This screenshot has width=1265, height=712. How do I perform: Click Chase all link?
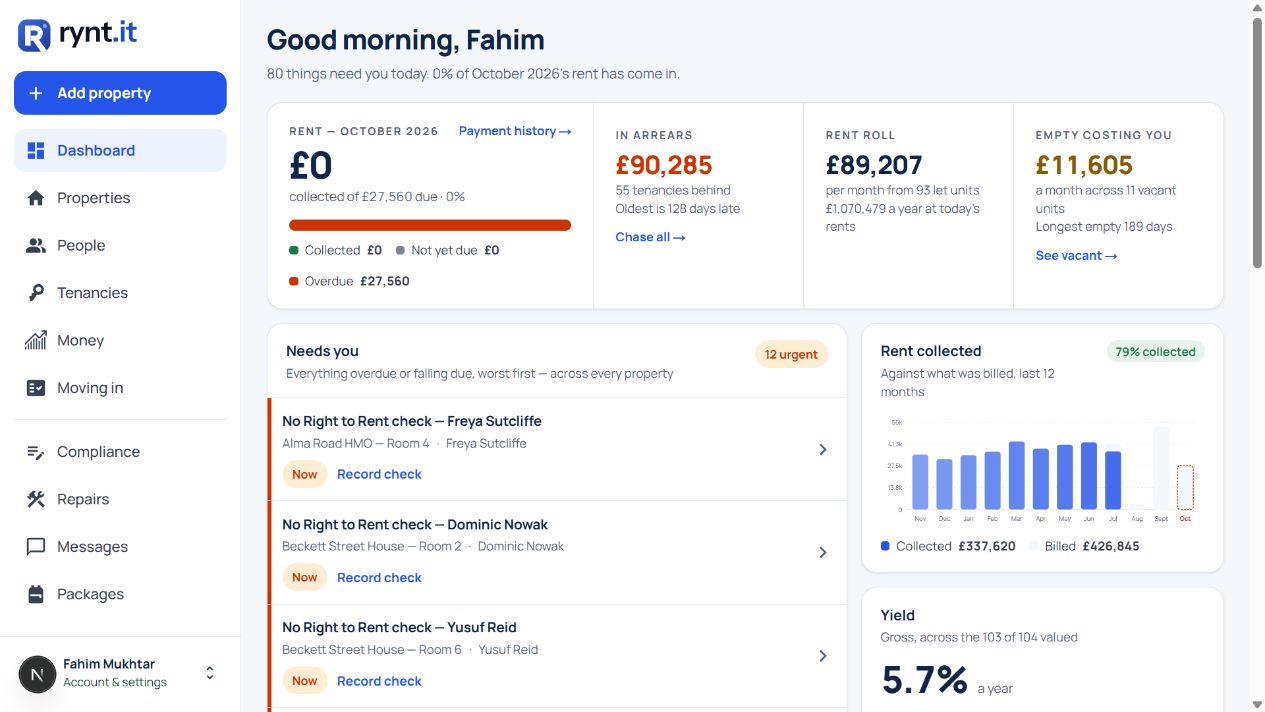click(650, 237)
